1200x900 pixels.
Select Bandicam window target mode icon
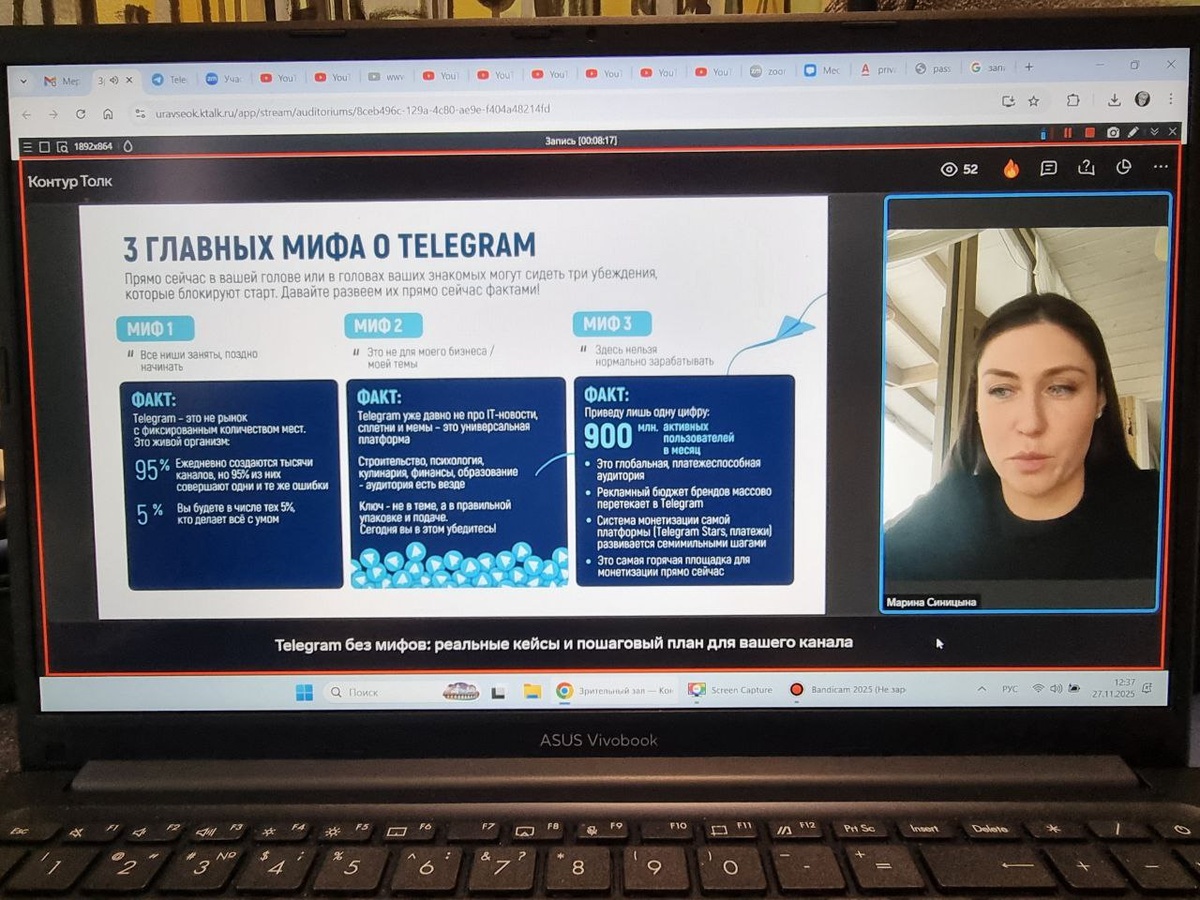tap(44, 146)
